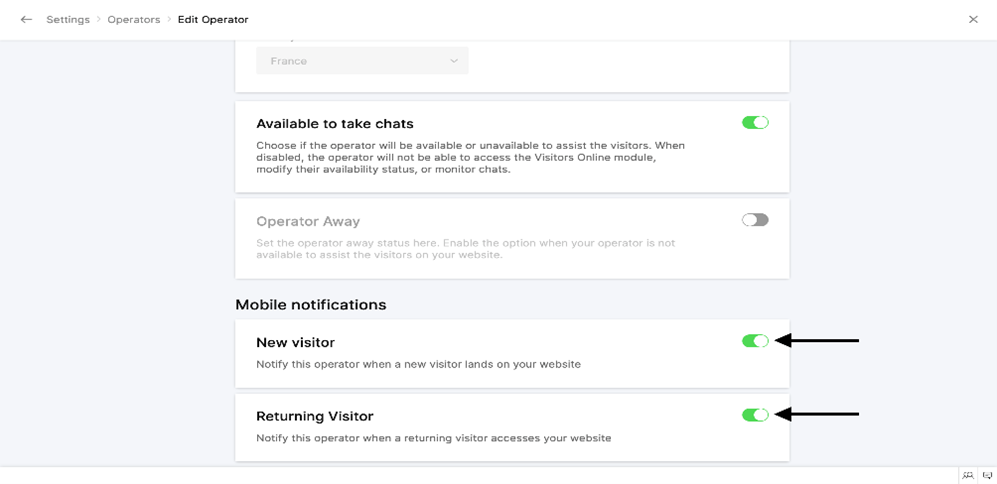Click the Available to take chats description

[x=470, y=158]
